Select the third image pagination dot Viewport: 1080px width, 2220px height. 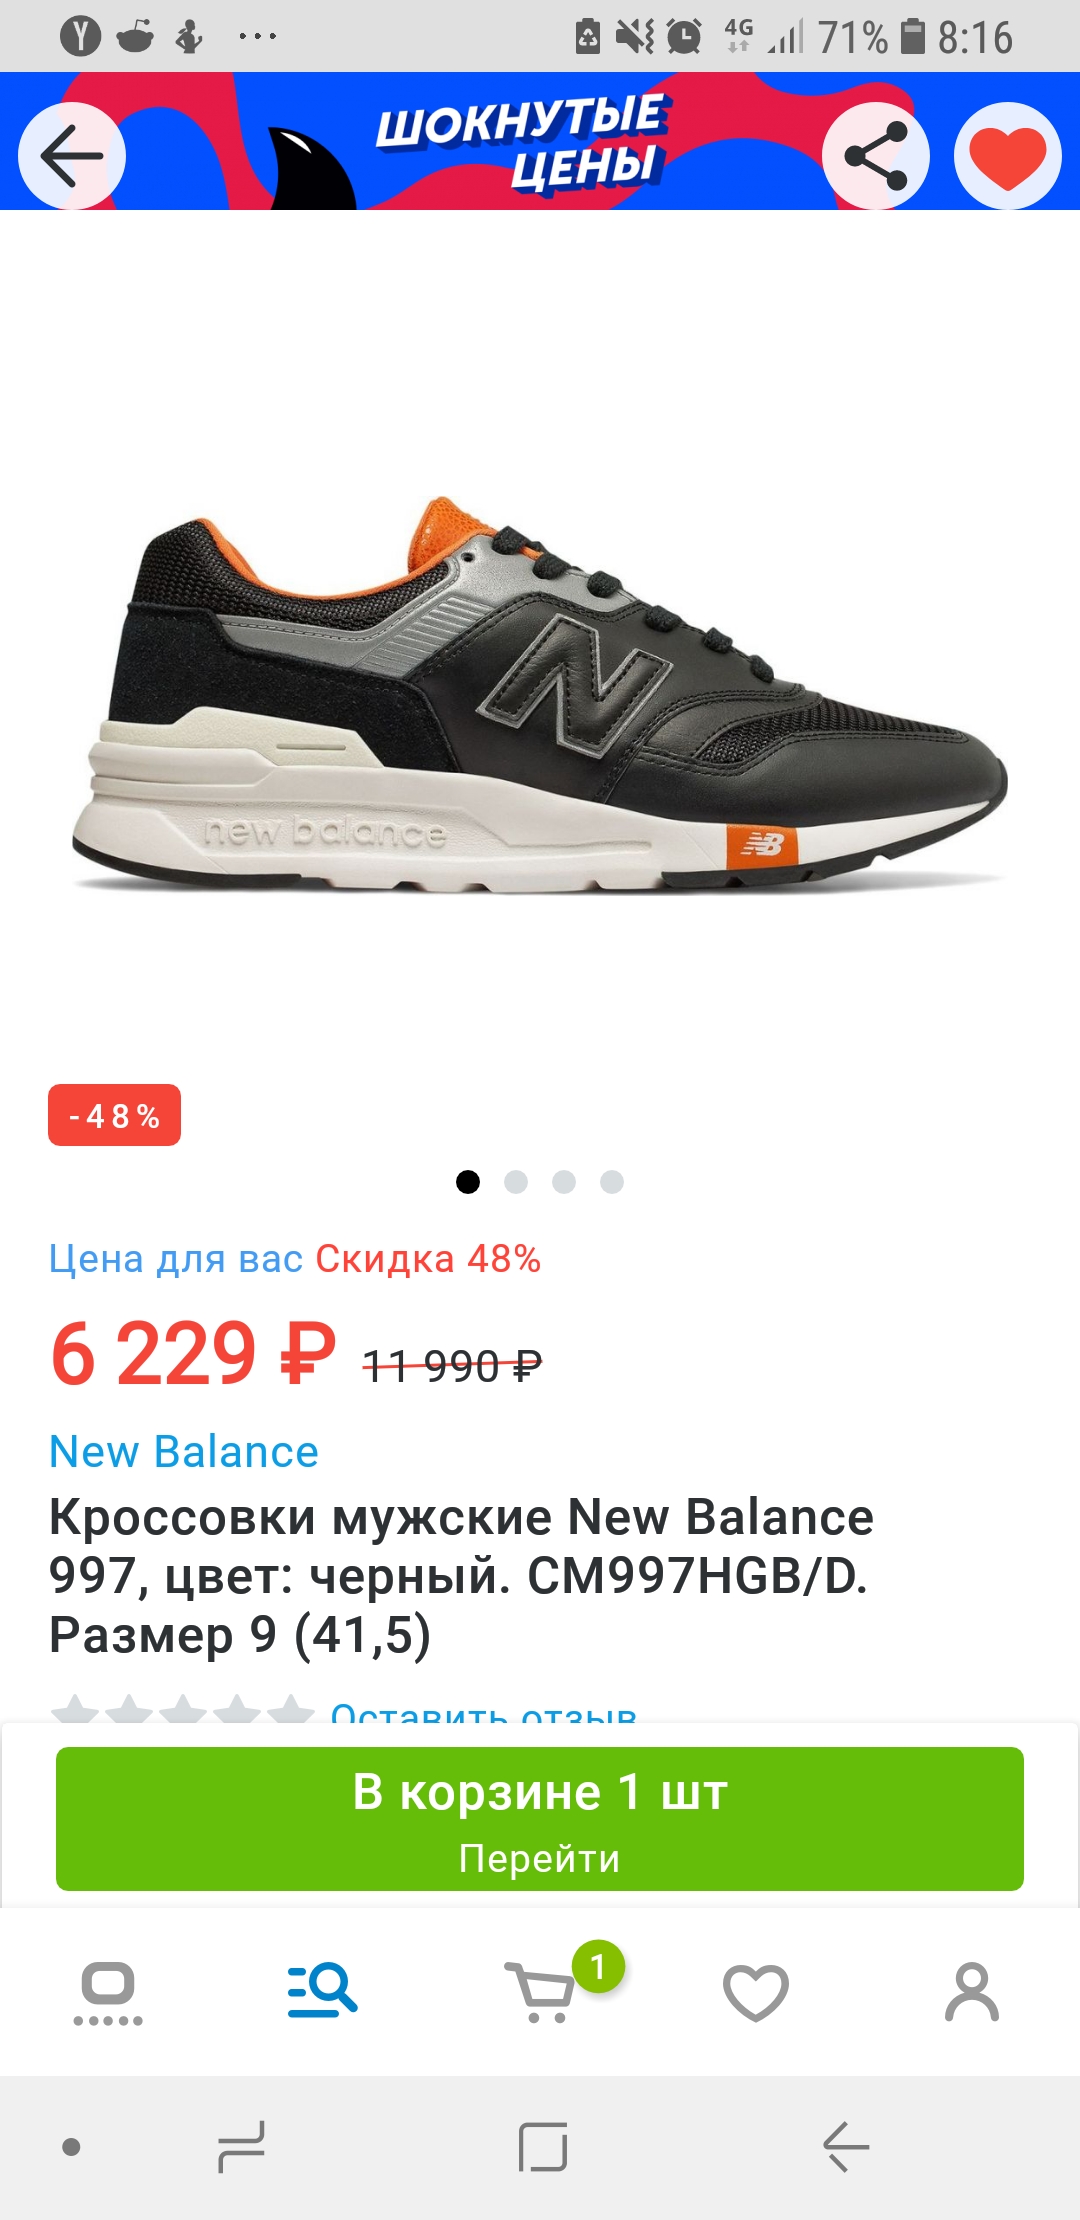564,1182
